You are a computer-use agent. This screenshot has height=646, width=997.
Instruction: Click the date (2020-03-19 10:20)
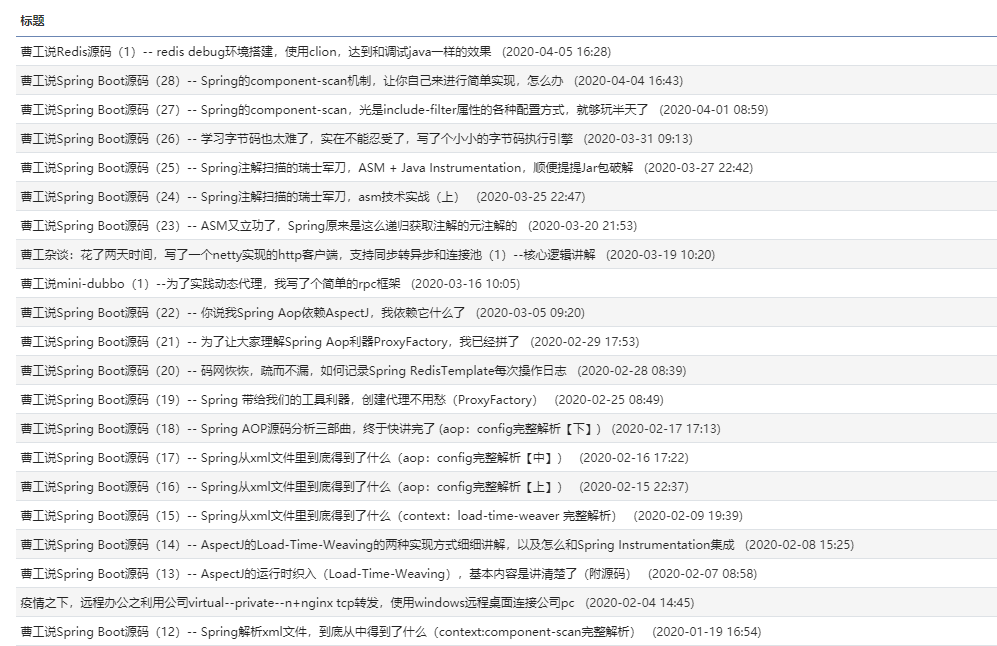[661, 255]
